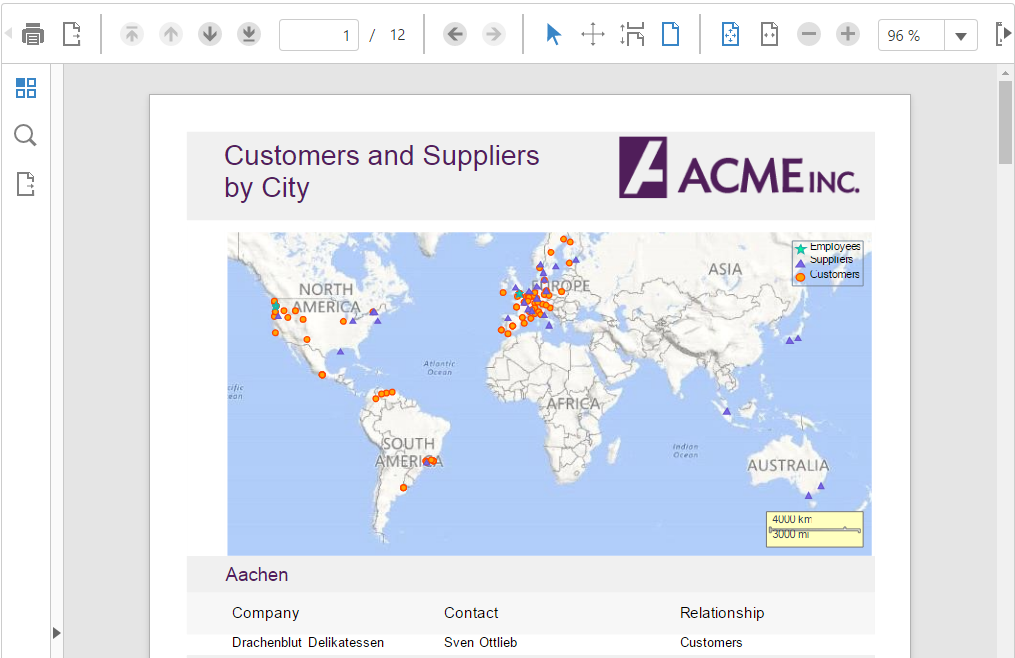Click the Company column header
Image resolution: width=1015 pixels, height=658 pixels.
pos(265,613)
